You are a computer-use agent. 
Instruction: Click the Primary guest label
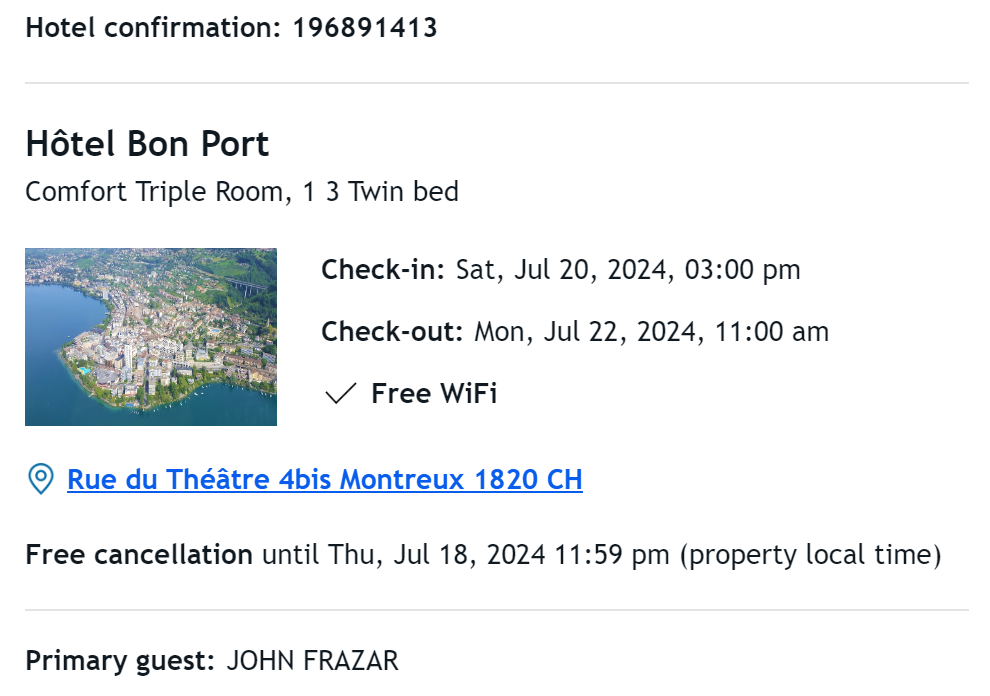click(x=121, y=661)
